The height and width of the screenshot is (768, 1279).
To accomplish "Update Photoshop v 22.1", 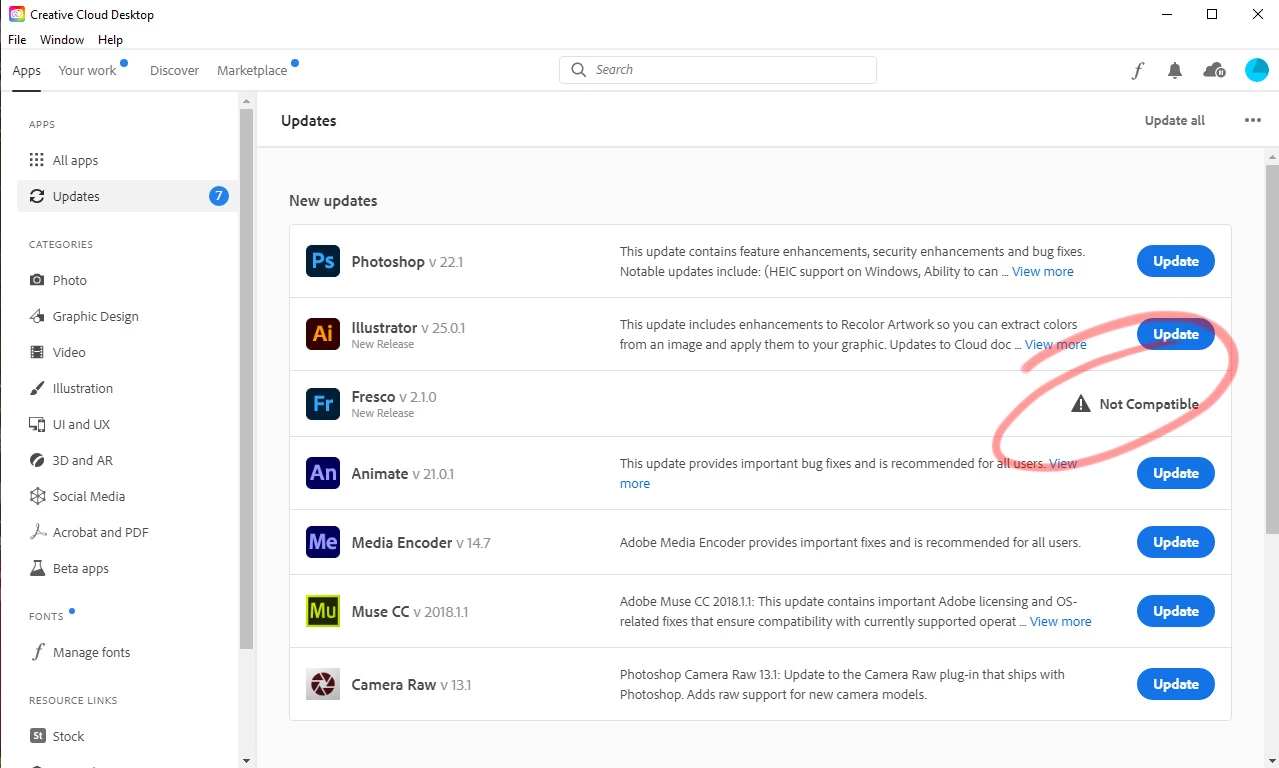I will click(x=1176, y=261).
